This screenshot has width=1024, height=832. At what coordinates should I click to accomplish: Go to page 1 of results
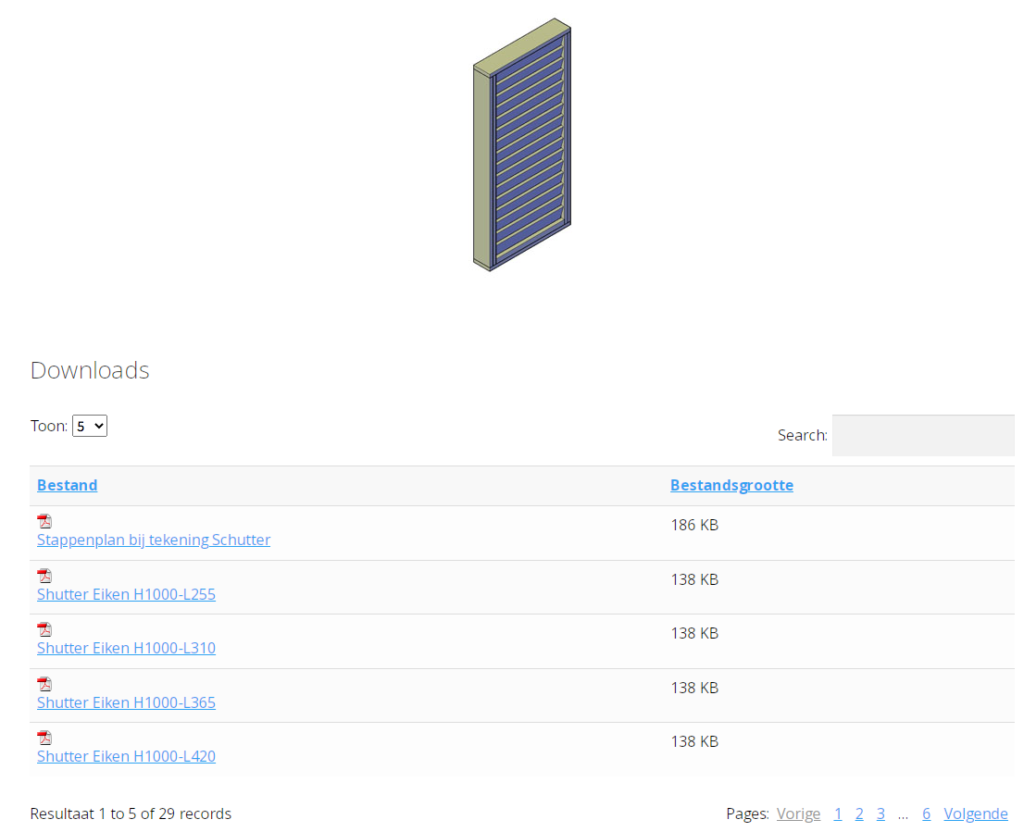838,814
